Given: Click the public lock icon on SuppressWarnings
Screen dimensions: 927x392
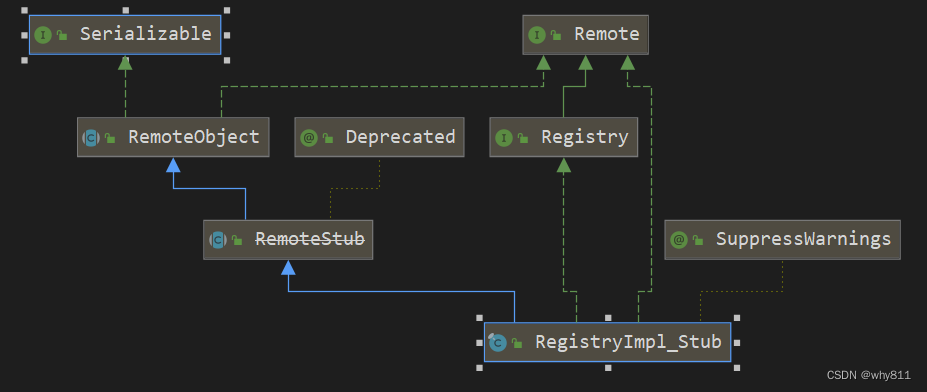Looking at the screenshot, I should pyautogui.click(x=698, y=240).
